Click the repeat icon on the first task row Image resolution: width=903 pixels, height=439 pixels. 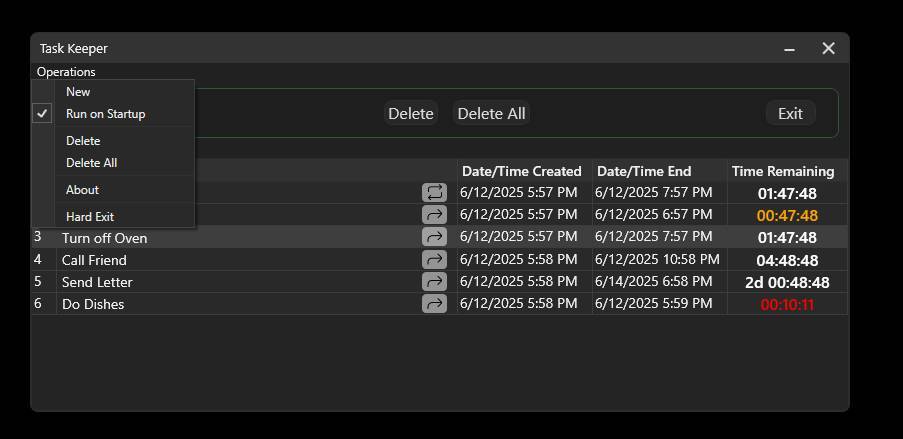434,192
